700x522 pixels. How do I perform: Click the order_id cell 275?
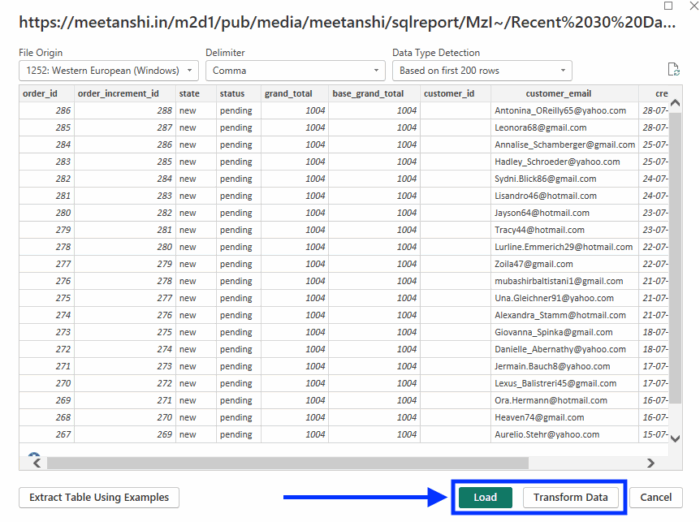pyautogui.click(x=46, y=298)
